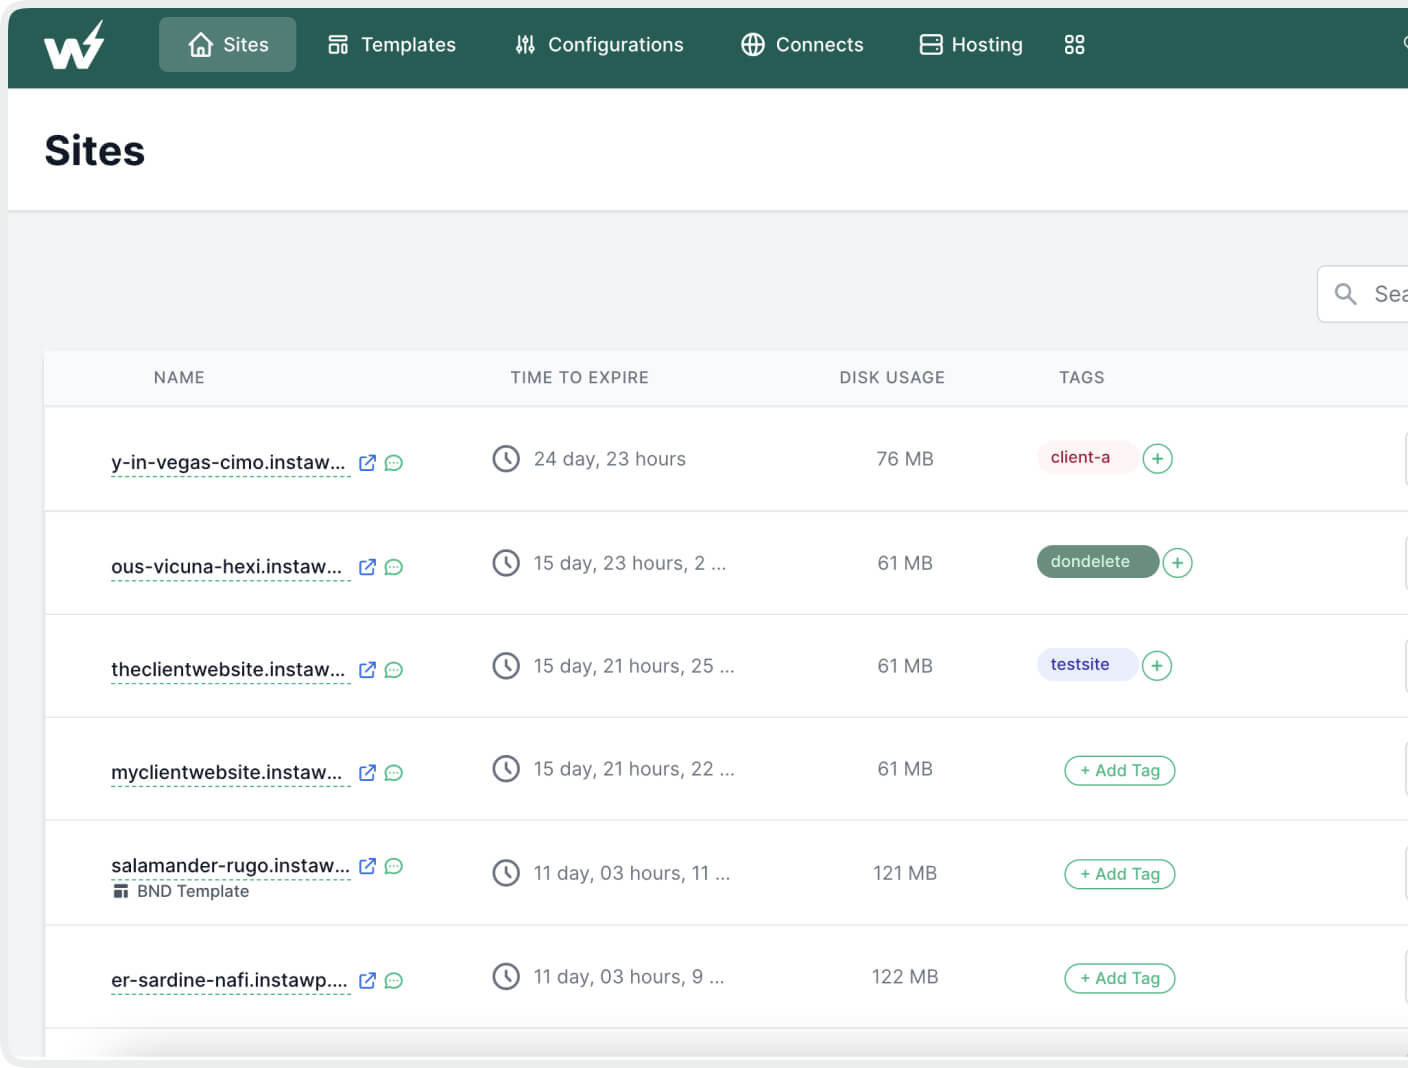The image size is (1408, 1068).
Task: Click the chat bubble for salamander-rugo
Action: tap(394, 866)
